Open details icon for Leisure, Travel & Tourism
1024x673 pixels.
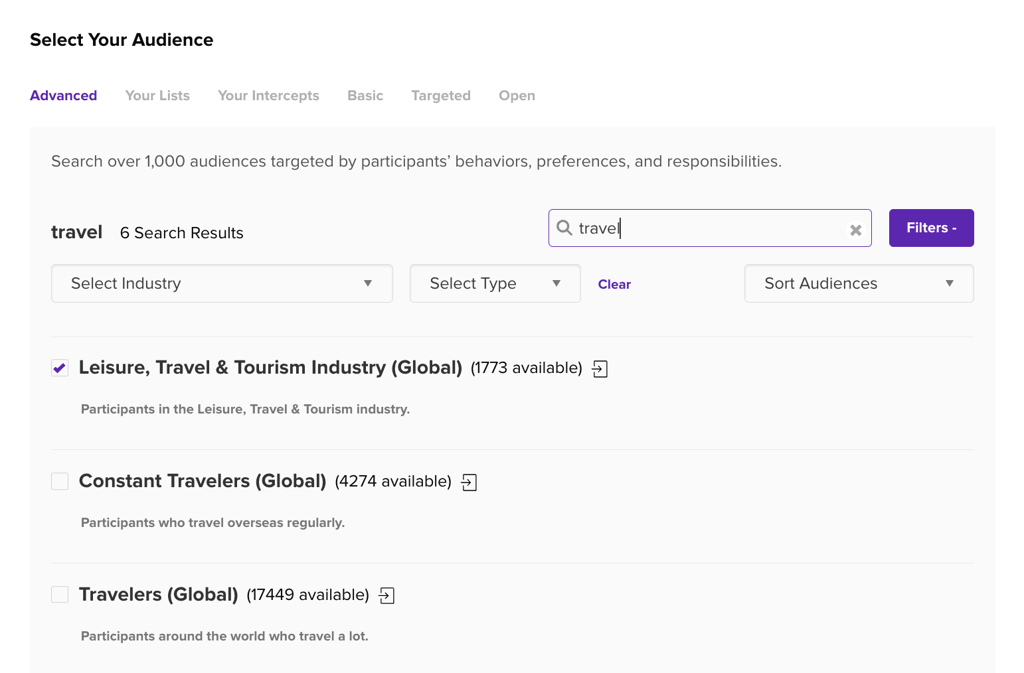[600, 369]
